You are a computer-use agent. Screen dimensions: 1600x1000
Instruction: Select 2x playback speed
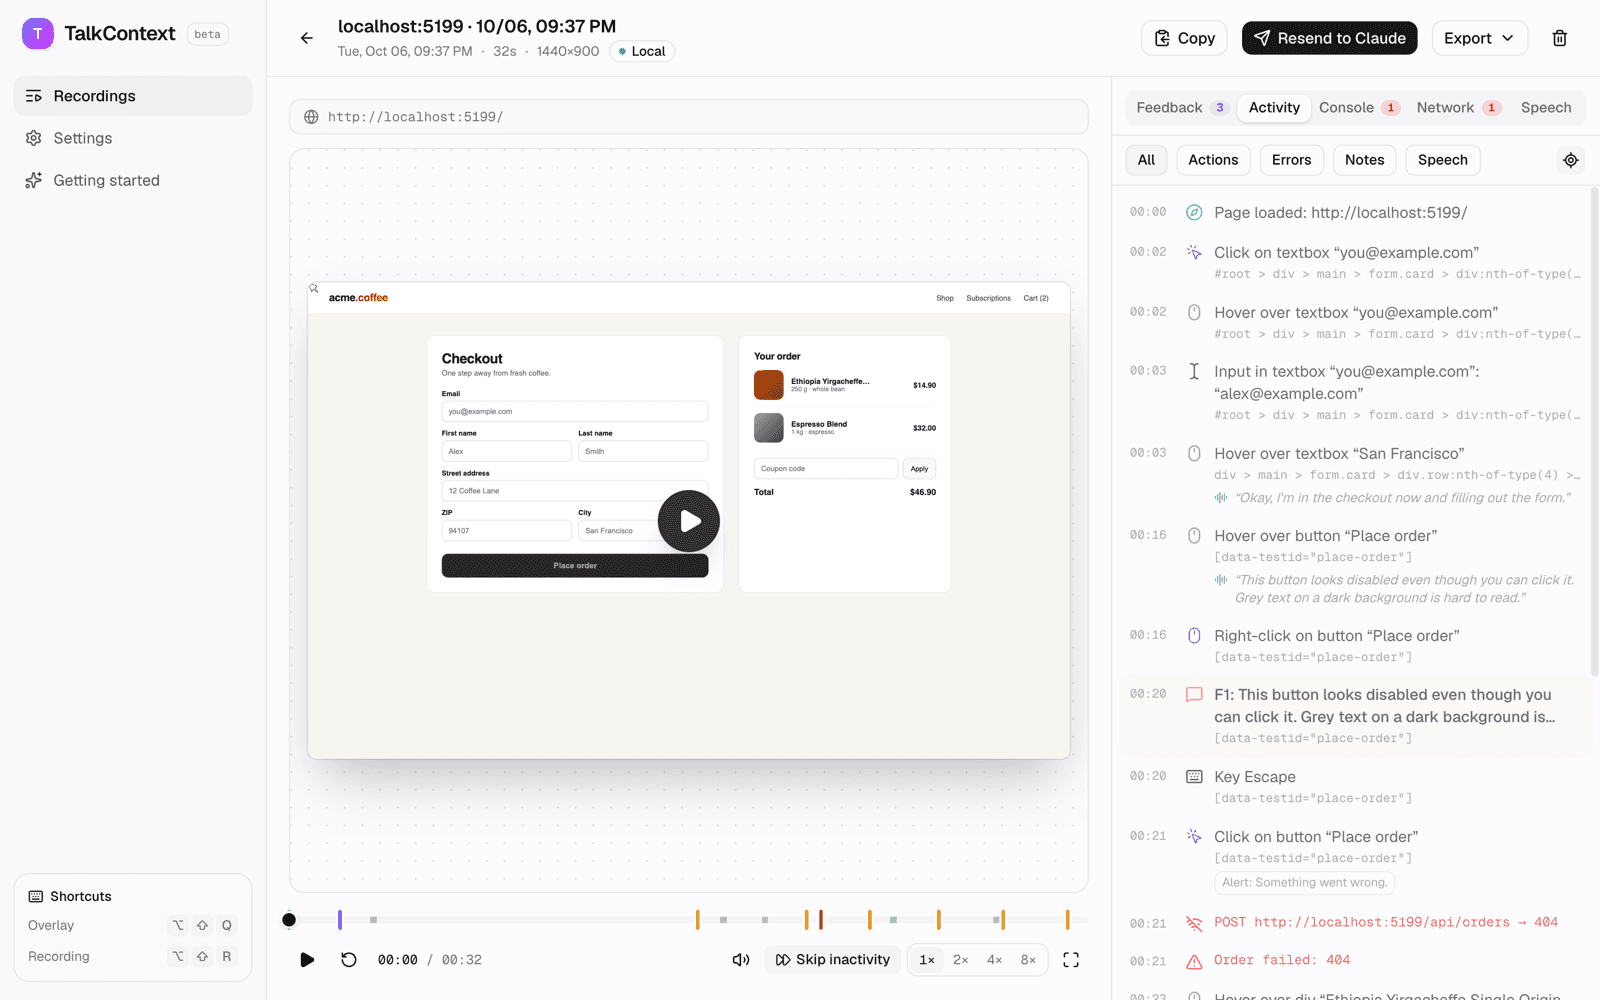[x=960, y=960]
